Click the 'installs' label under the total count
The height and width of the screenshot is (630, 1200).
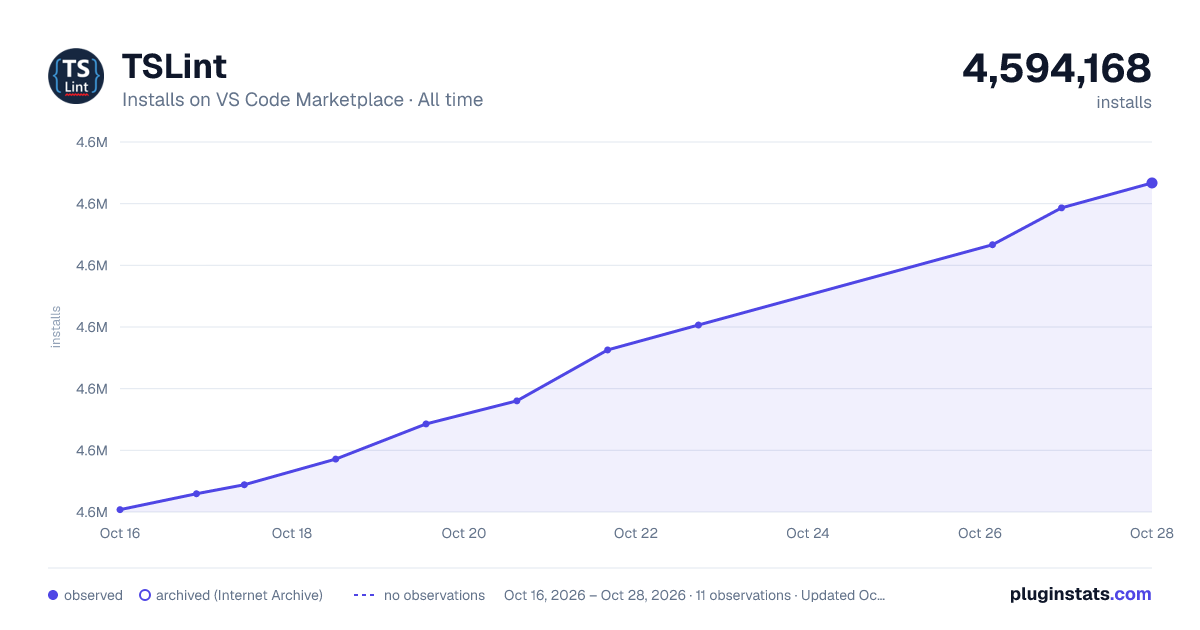point(1124,102)
